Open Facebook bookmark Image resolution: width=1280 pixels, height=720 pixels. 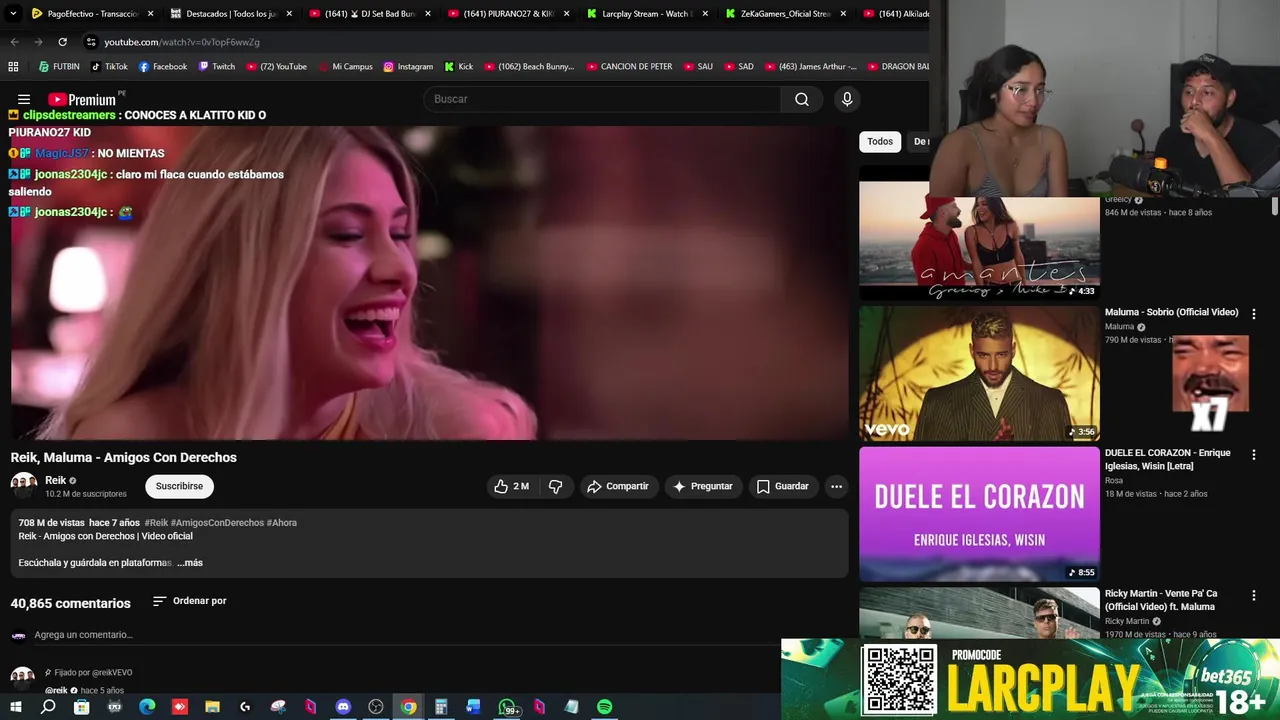click(162, 67)
